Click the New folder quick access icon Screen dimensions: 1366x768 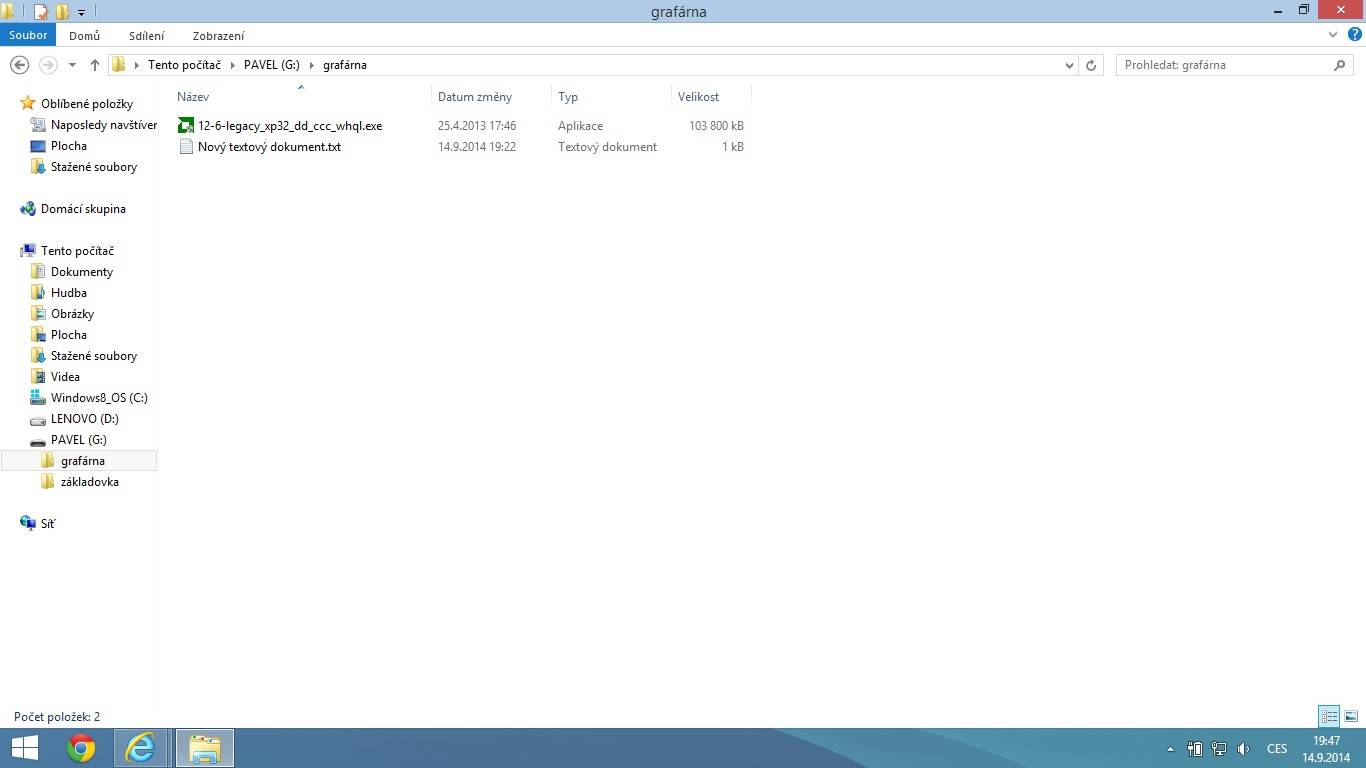[62, 12]
